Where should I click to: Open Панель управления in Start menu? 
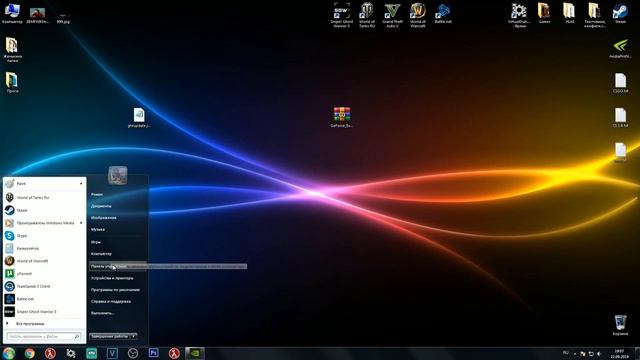pyautogui.click(x=118, y=266)
